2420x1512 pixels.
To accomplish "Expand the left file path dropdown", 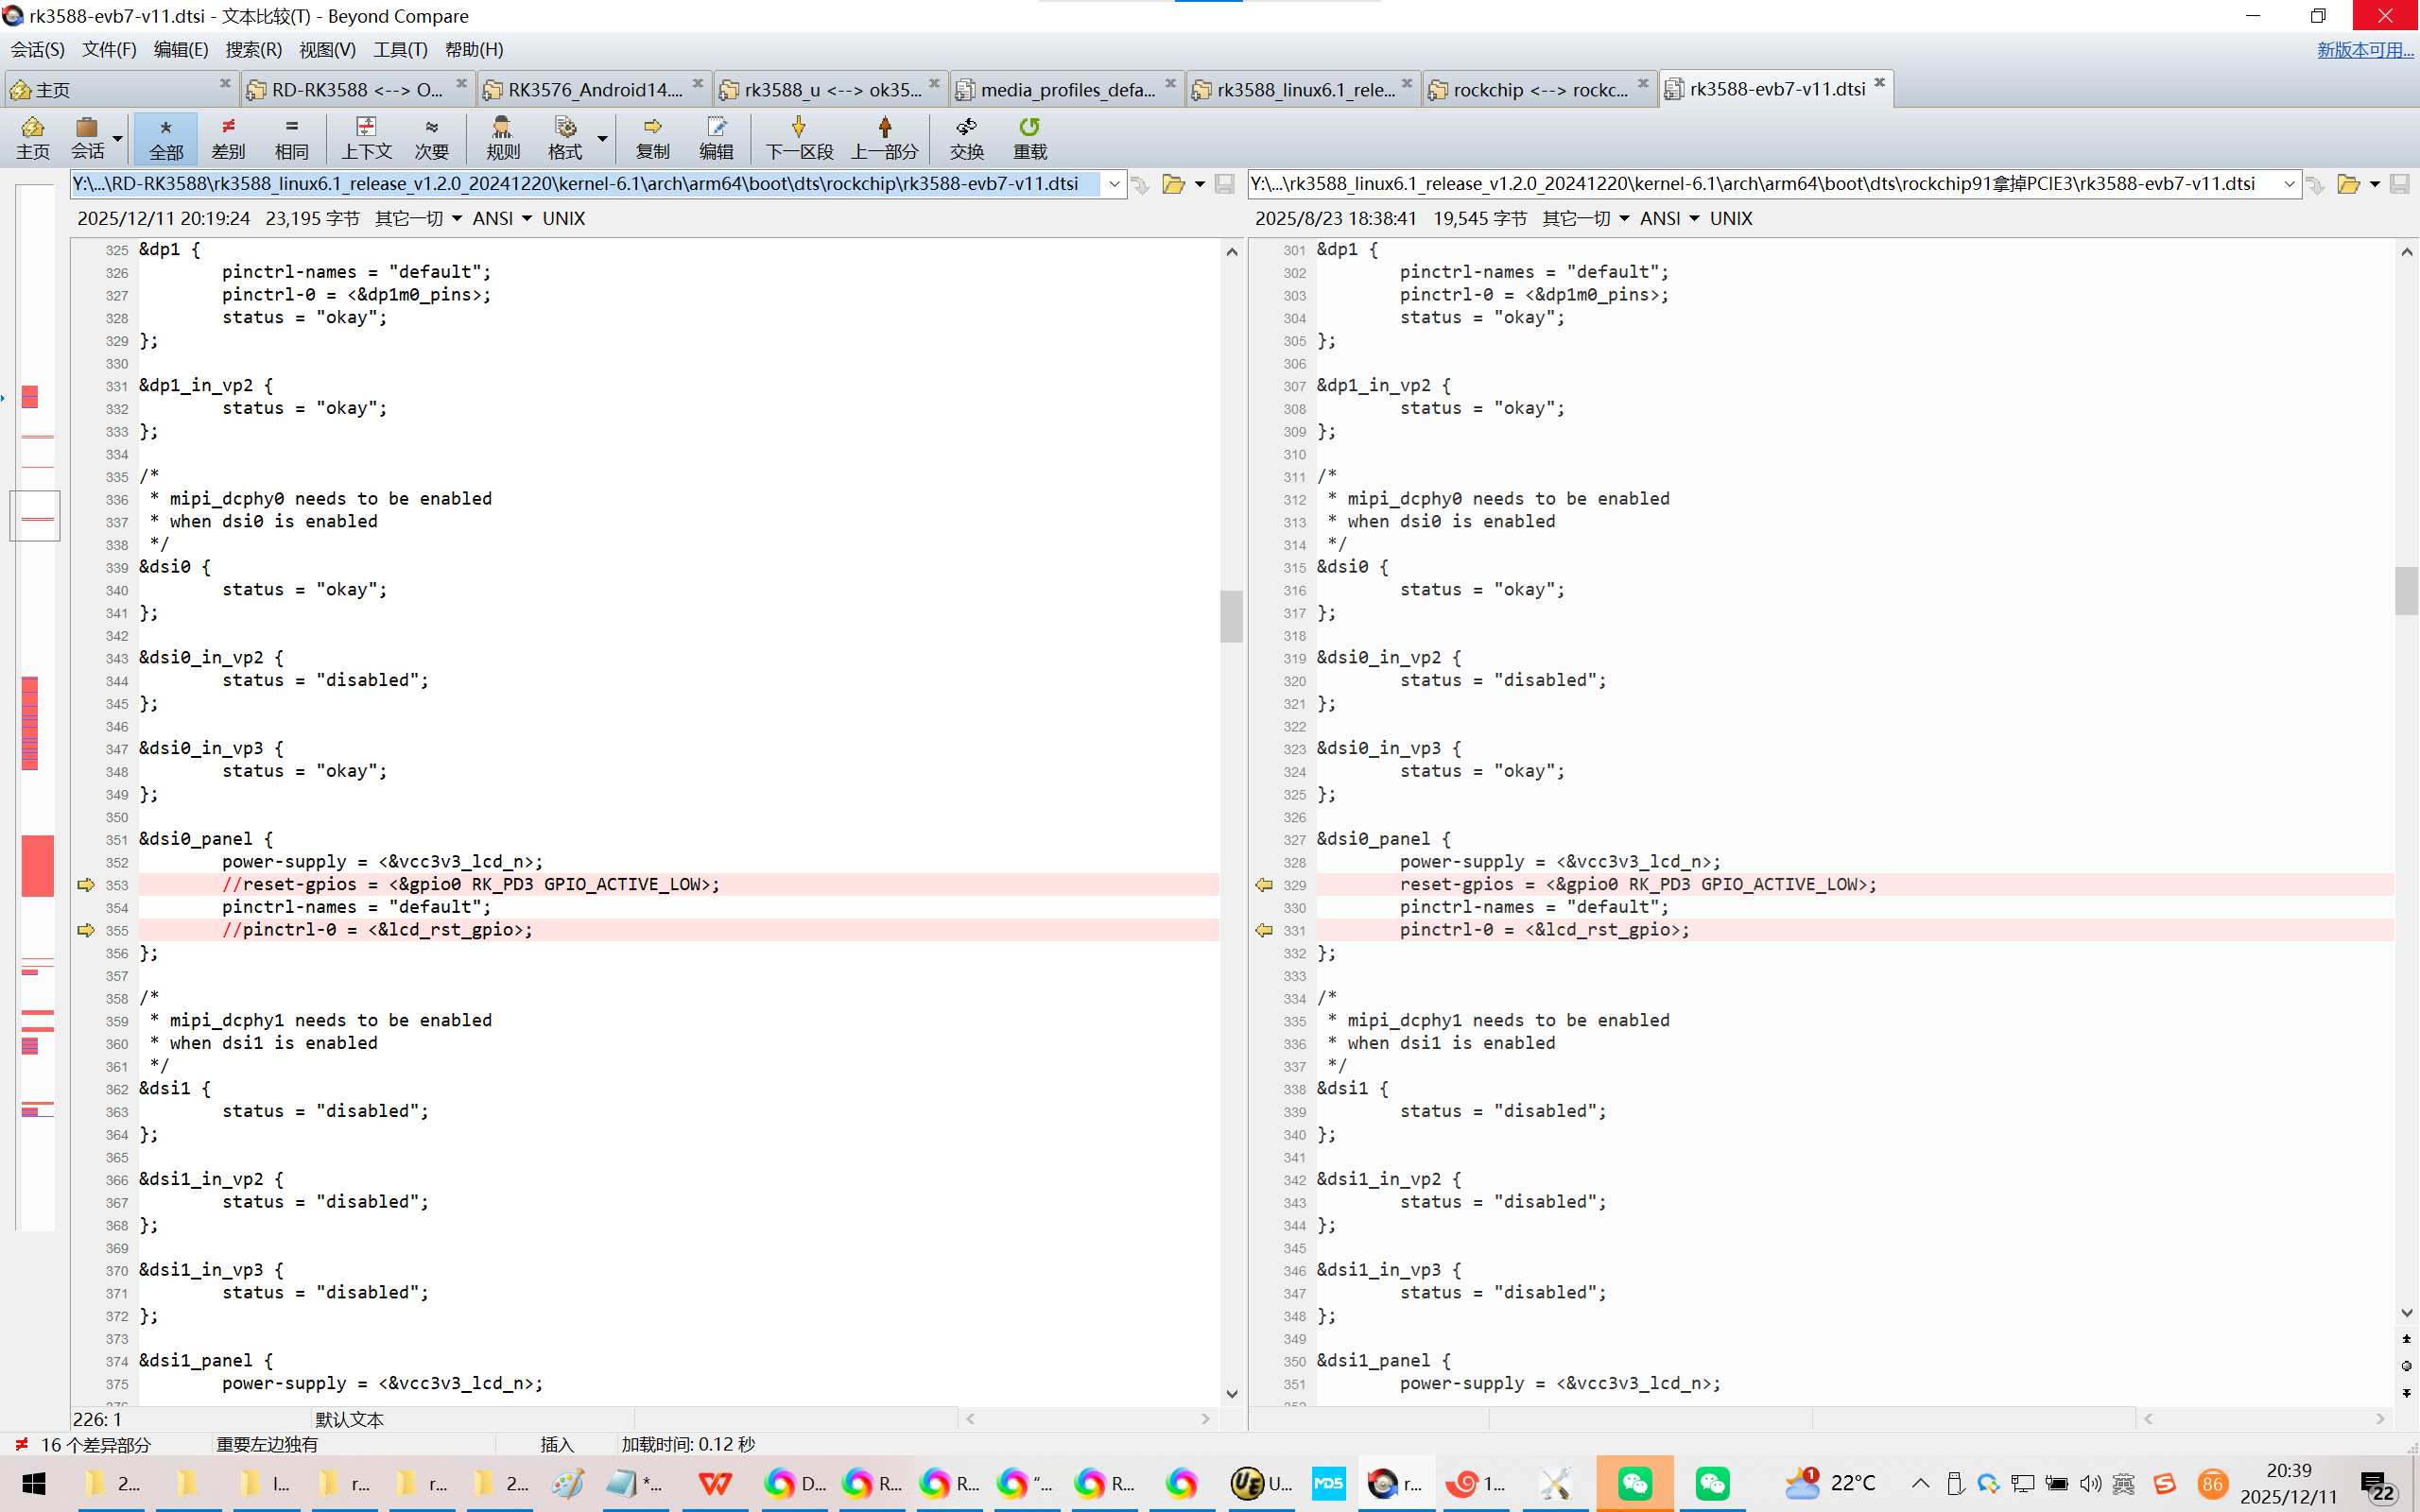I will (x=1114, y=184).
